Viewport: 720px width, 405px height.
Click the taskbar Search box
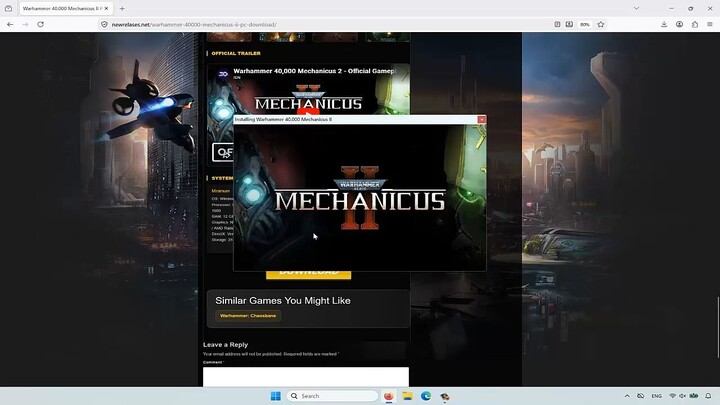332,396
